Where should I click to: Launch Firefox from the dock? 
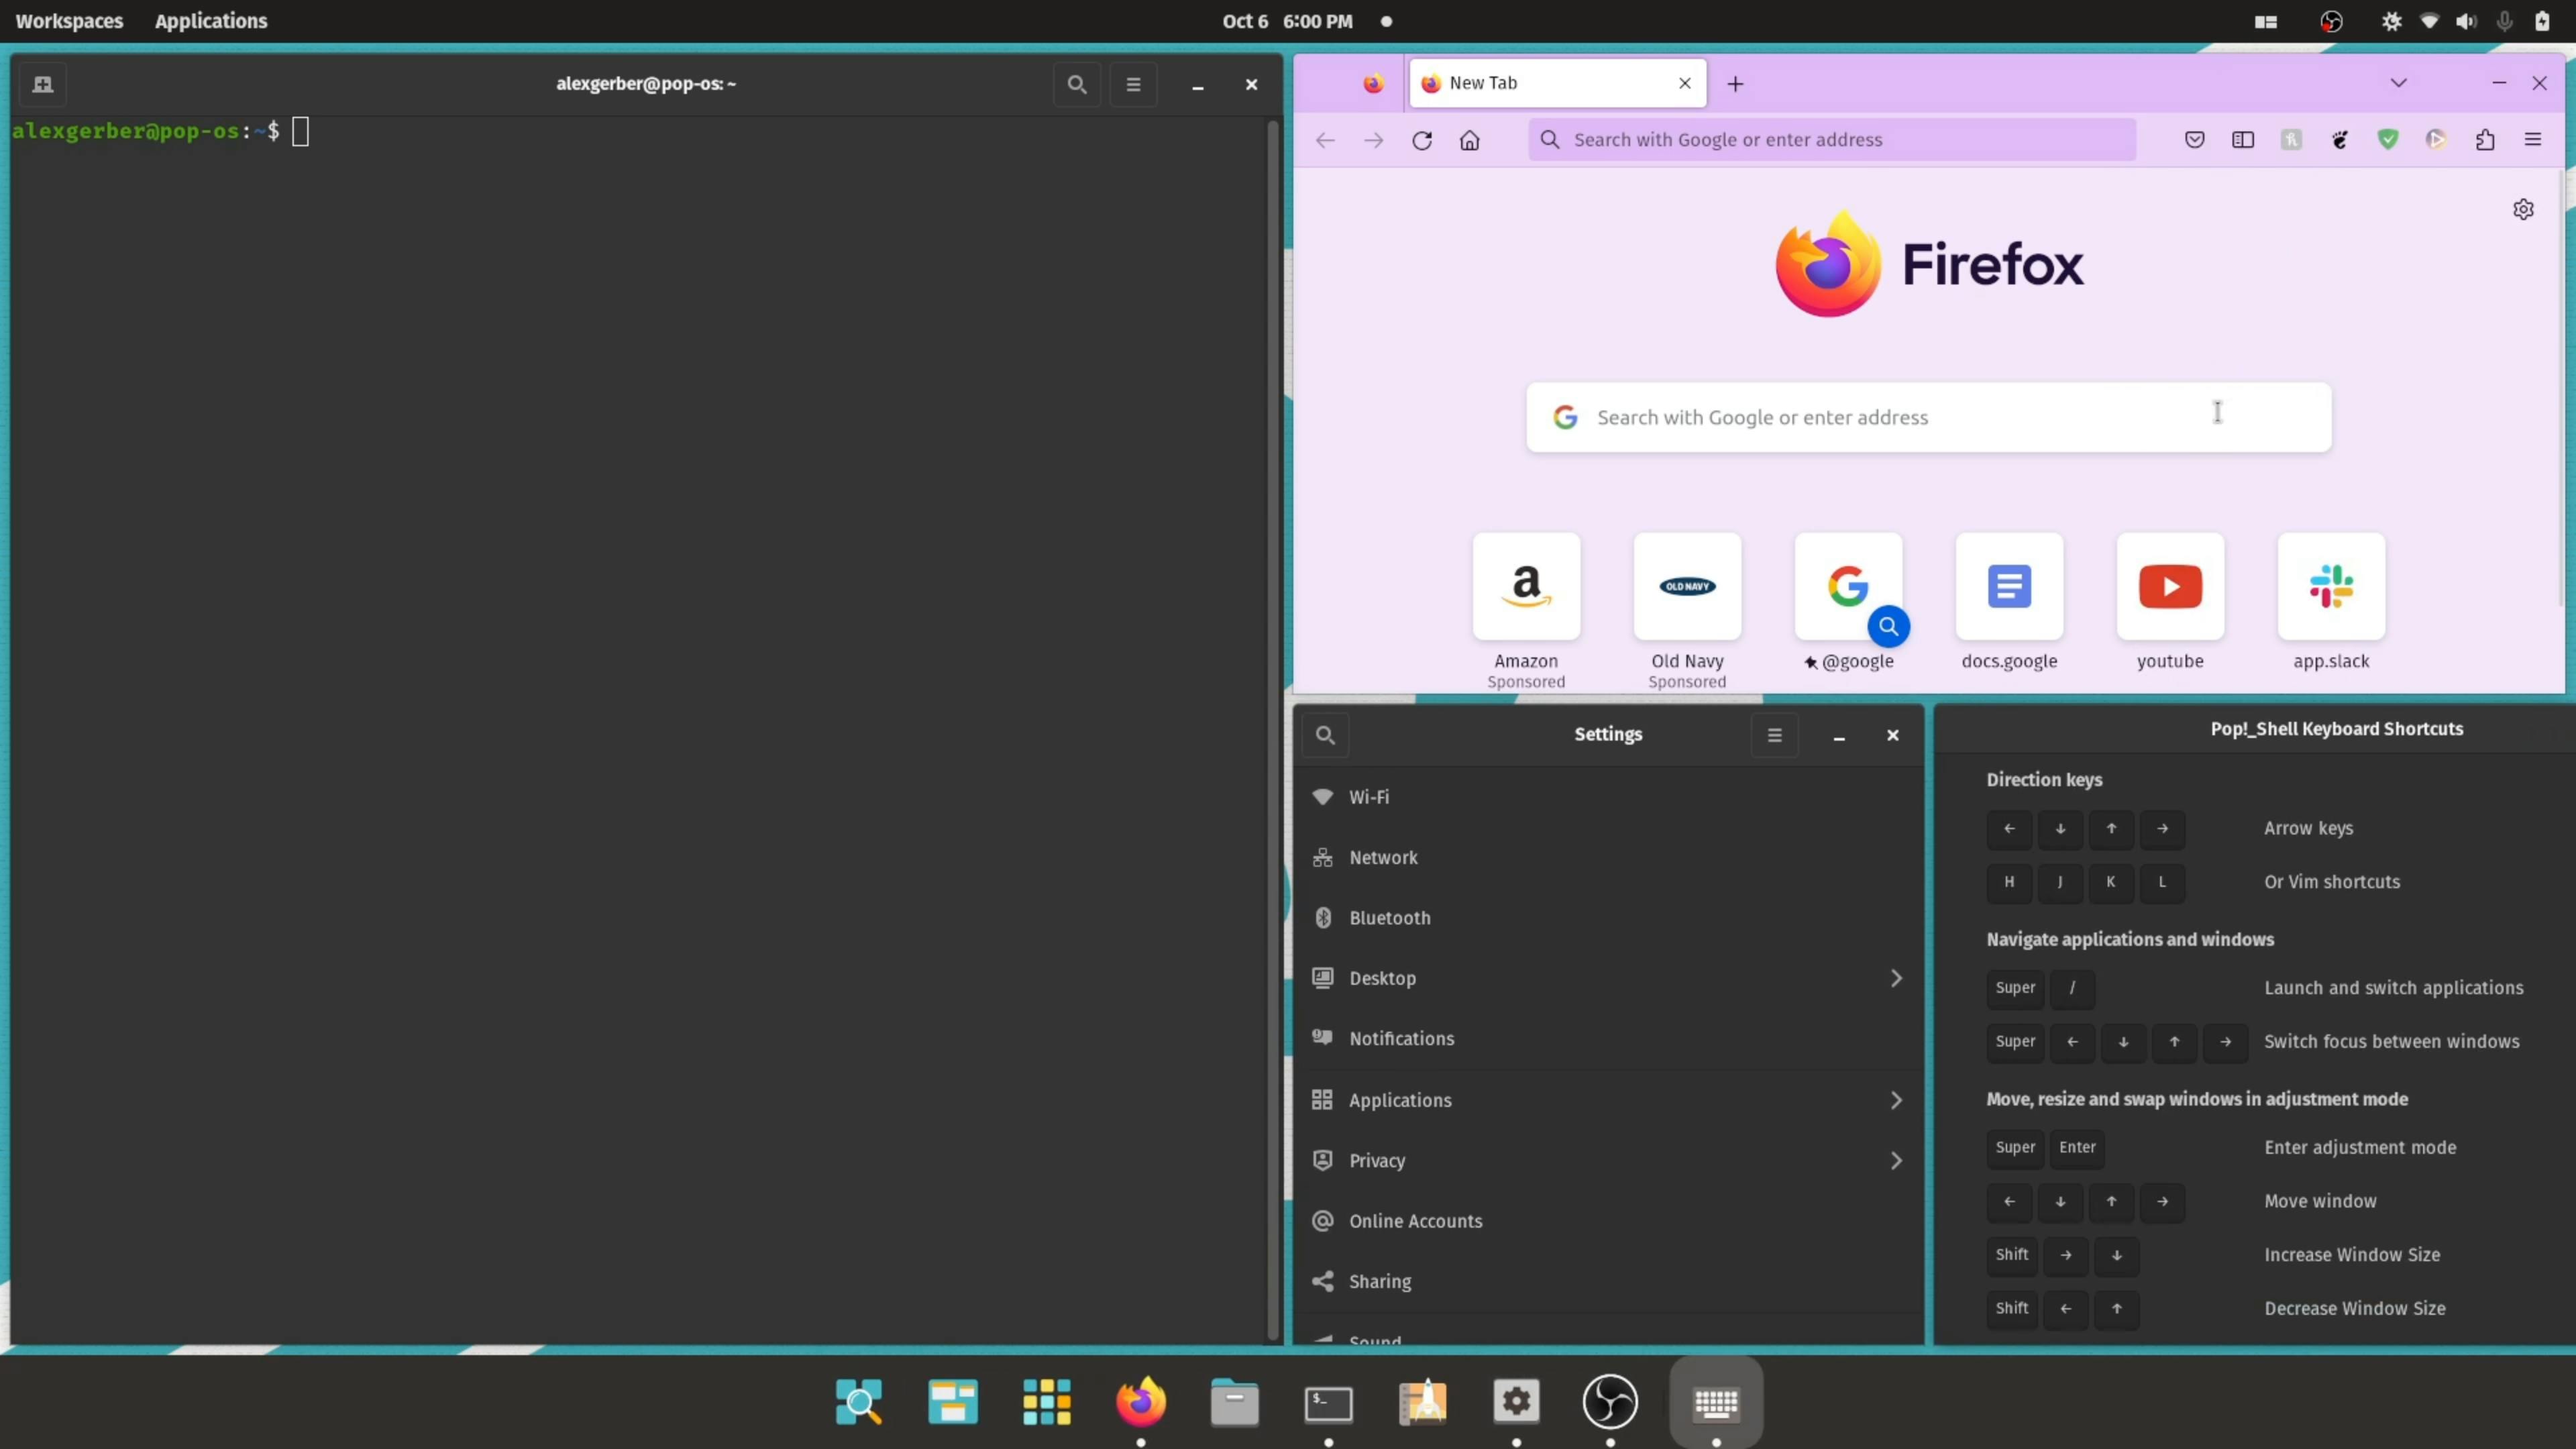tap(1141, 1401)
